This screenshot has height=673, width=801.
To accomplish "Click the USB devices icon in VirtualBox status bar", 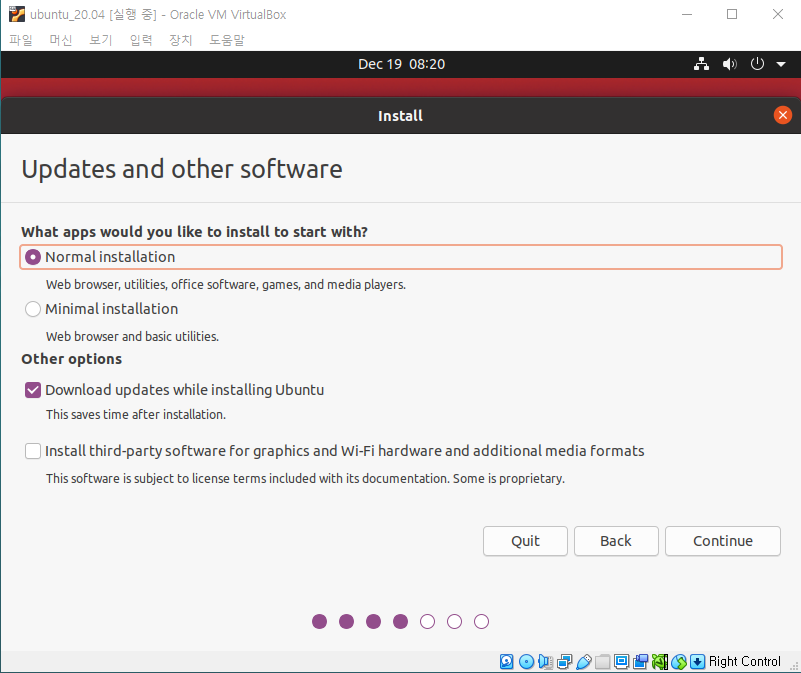I will 583,661.
